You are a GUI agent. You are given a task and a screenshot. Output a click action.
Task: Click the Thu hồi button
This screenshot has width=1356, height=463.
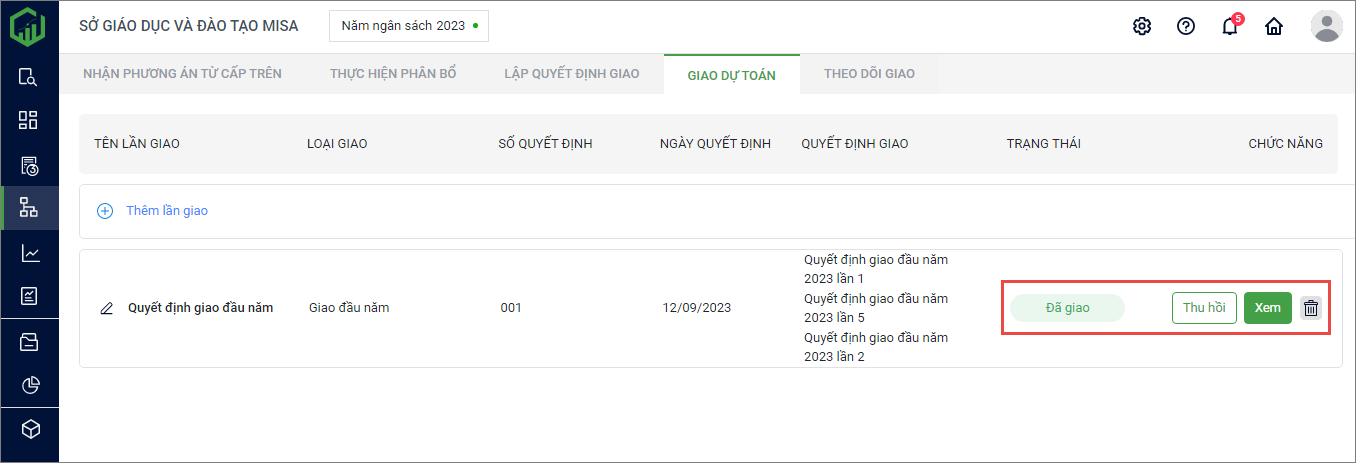(x=1204, y=308)
